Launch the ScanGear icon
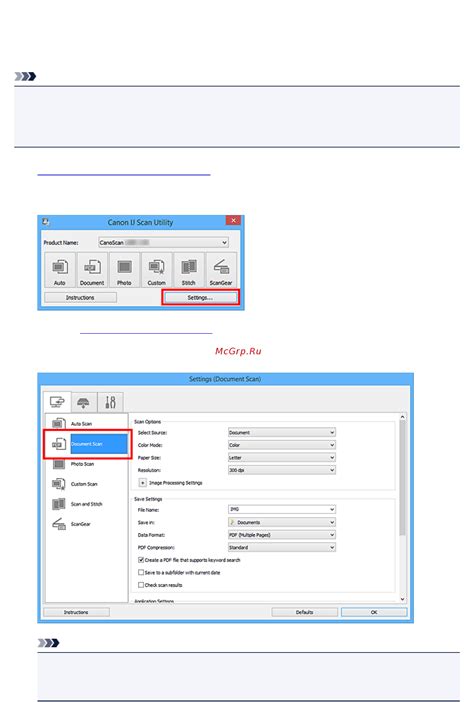474x702 pixels. pos(221,270)
